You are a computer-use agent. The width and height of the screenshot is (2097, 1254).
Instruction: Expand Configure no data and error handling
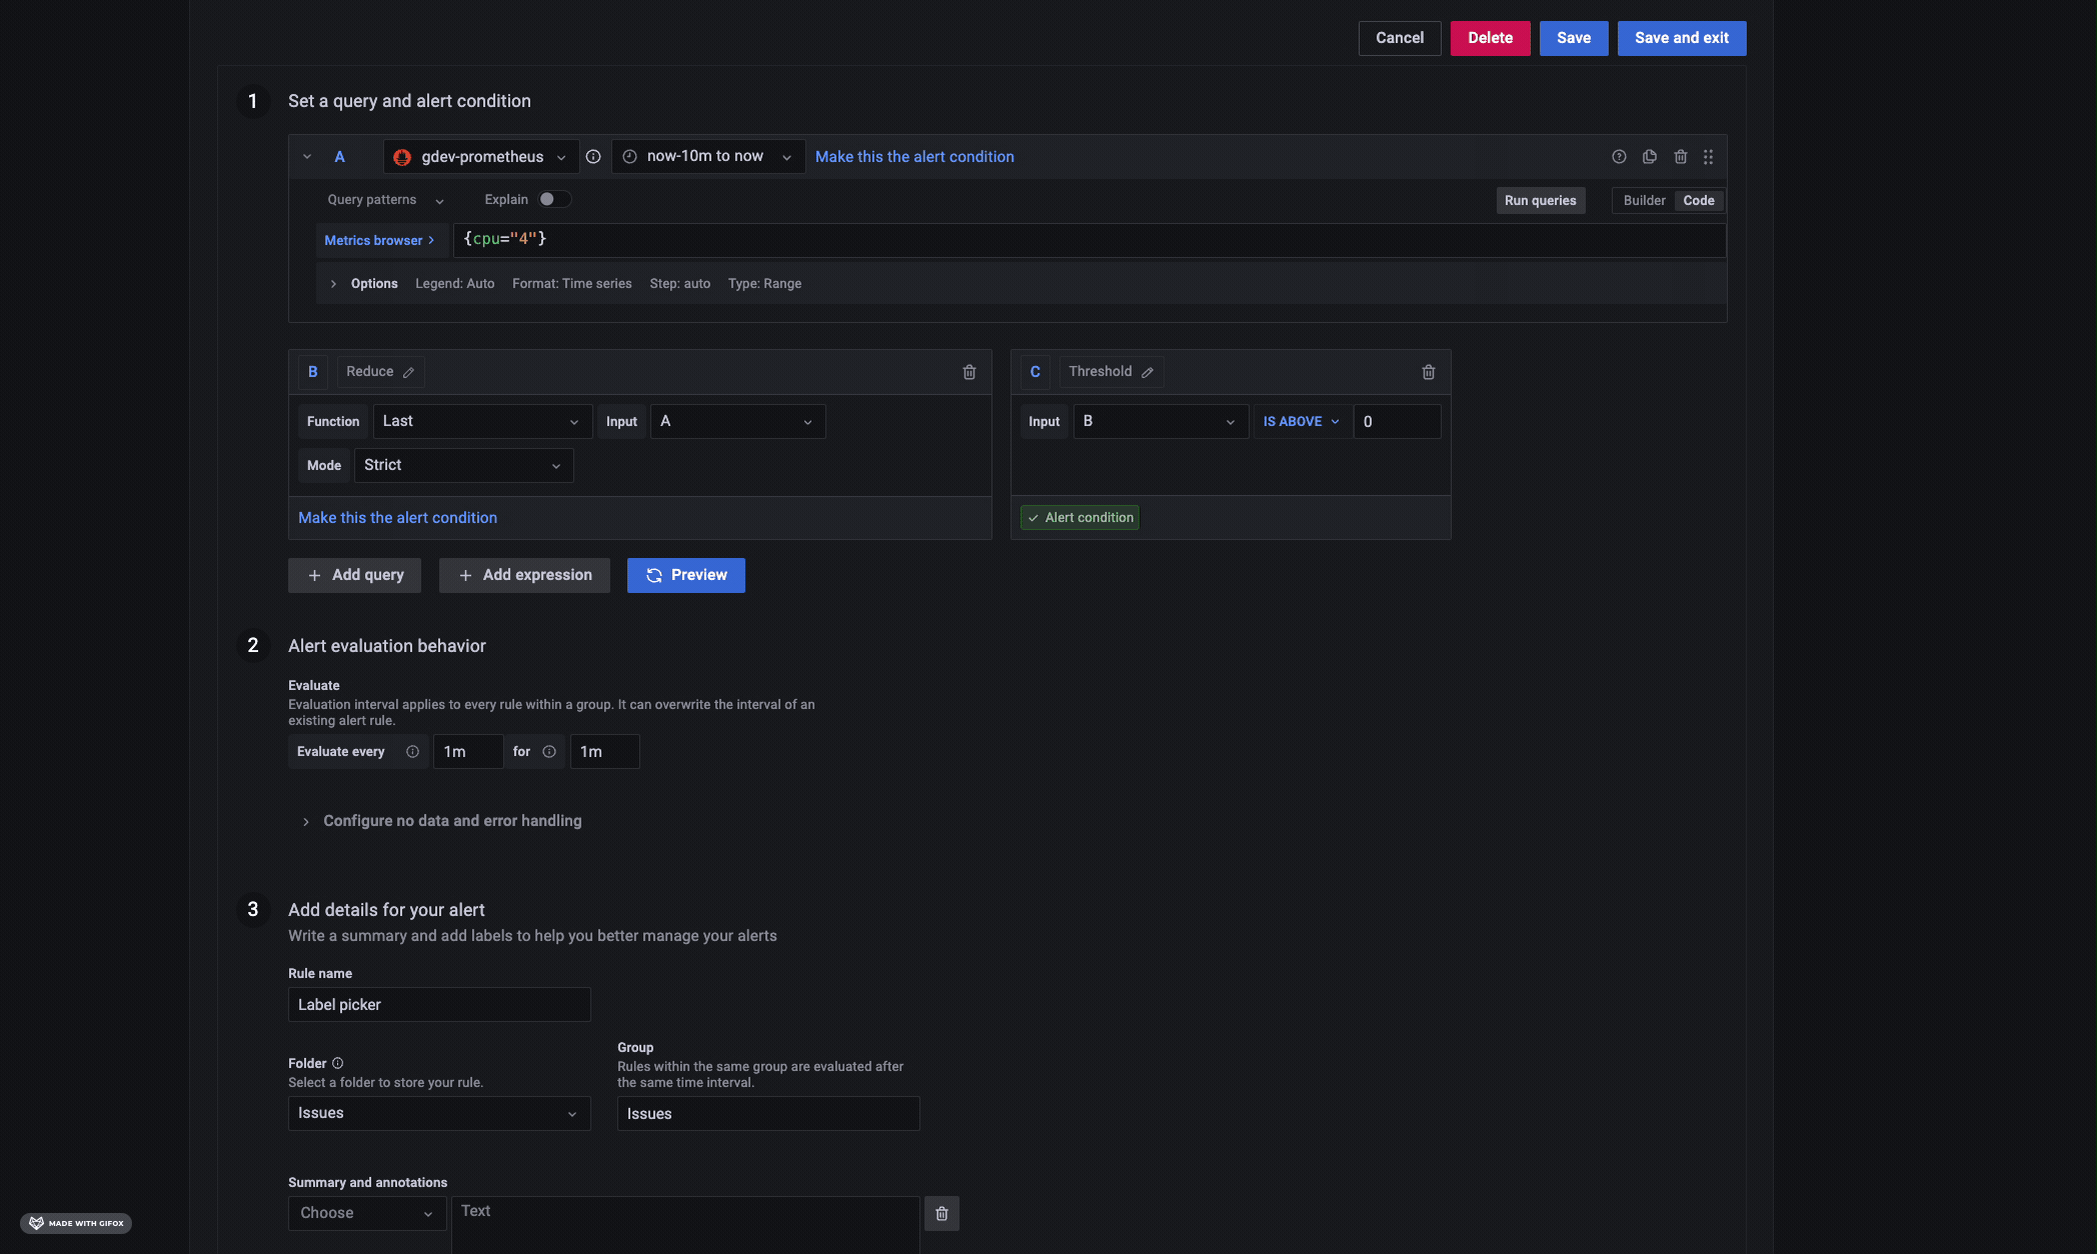[x=452, y=820]
